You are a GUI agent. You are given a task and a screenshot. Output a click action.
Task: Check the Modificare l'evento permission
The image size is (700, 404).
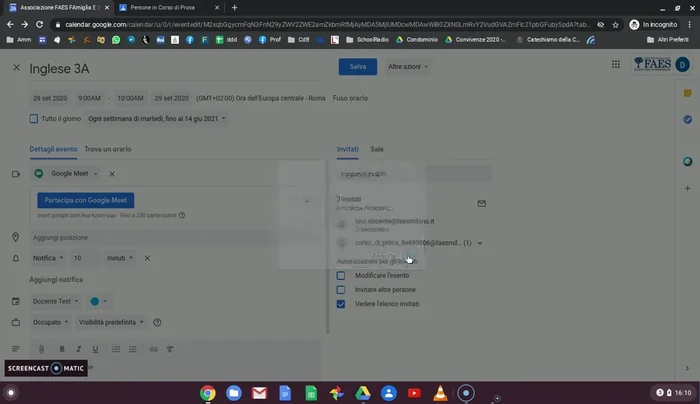coord(341,275)
